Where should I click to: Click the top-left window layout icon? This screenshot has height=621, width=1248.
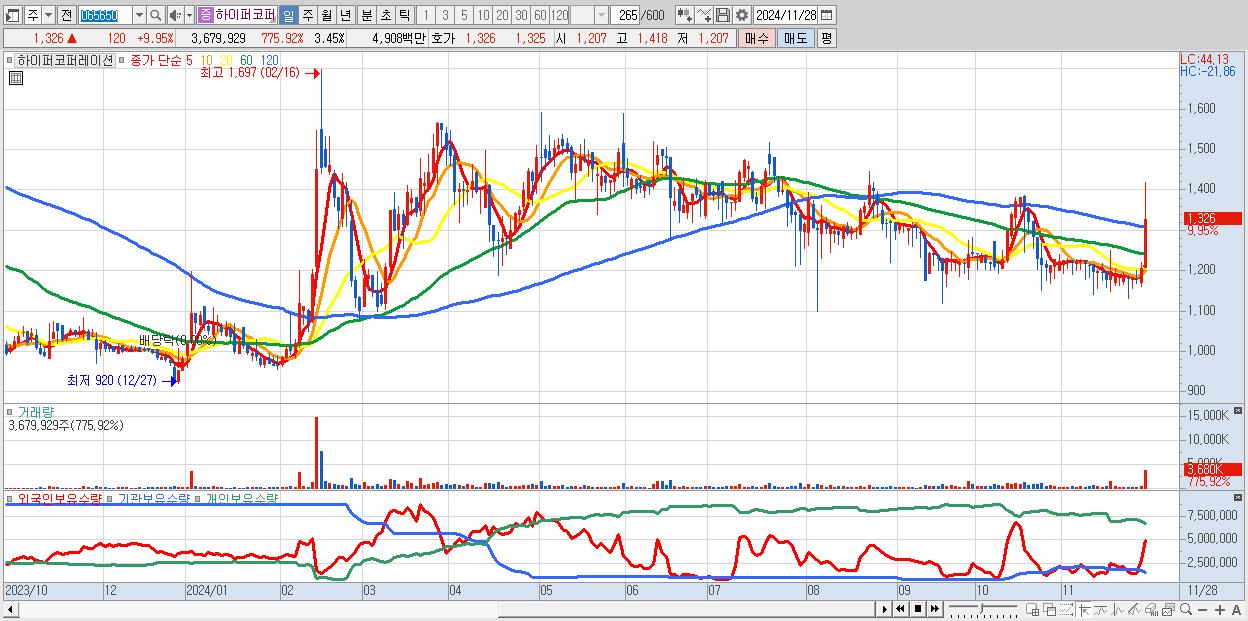coord(13,15)
